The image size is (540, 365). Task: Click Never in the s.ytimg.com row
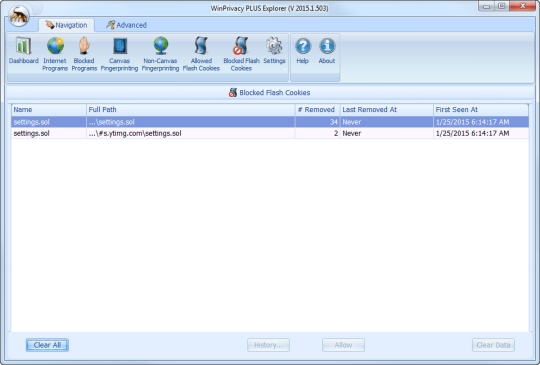387,133
